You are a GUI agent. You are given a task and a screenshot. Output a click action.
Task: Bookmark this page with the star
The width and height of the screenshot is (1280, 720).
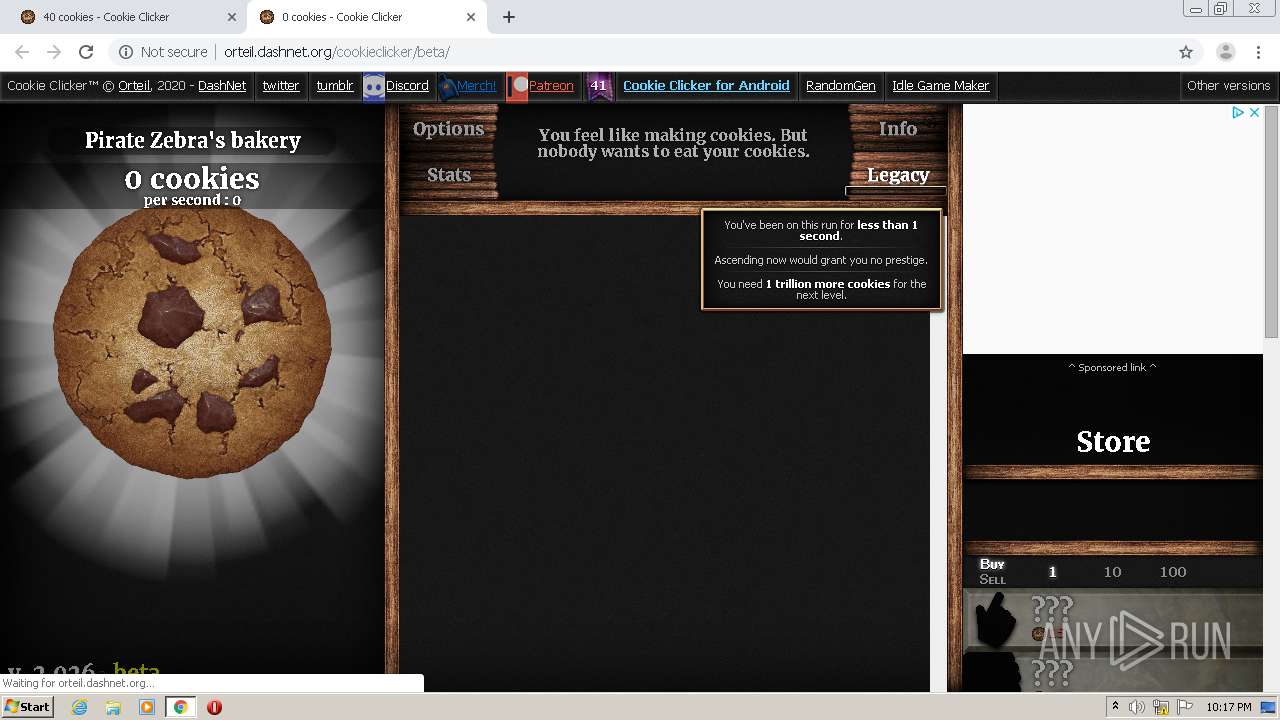click(x=1186, y=52)
